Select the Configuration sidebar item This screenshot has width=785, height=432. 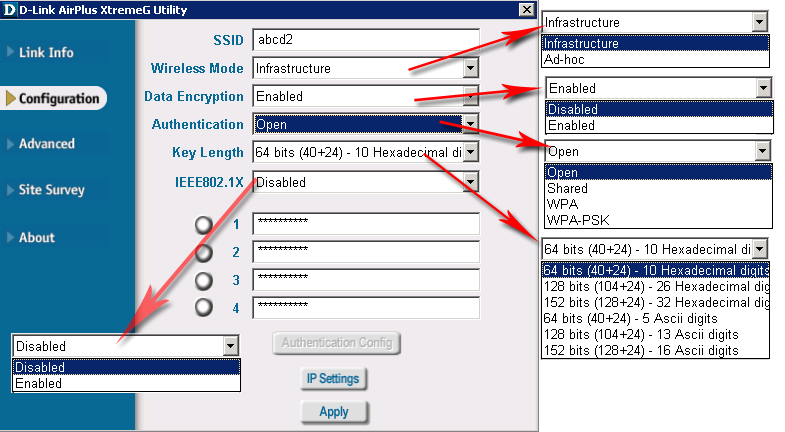pyautogui.click(x=54, y=98)
